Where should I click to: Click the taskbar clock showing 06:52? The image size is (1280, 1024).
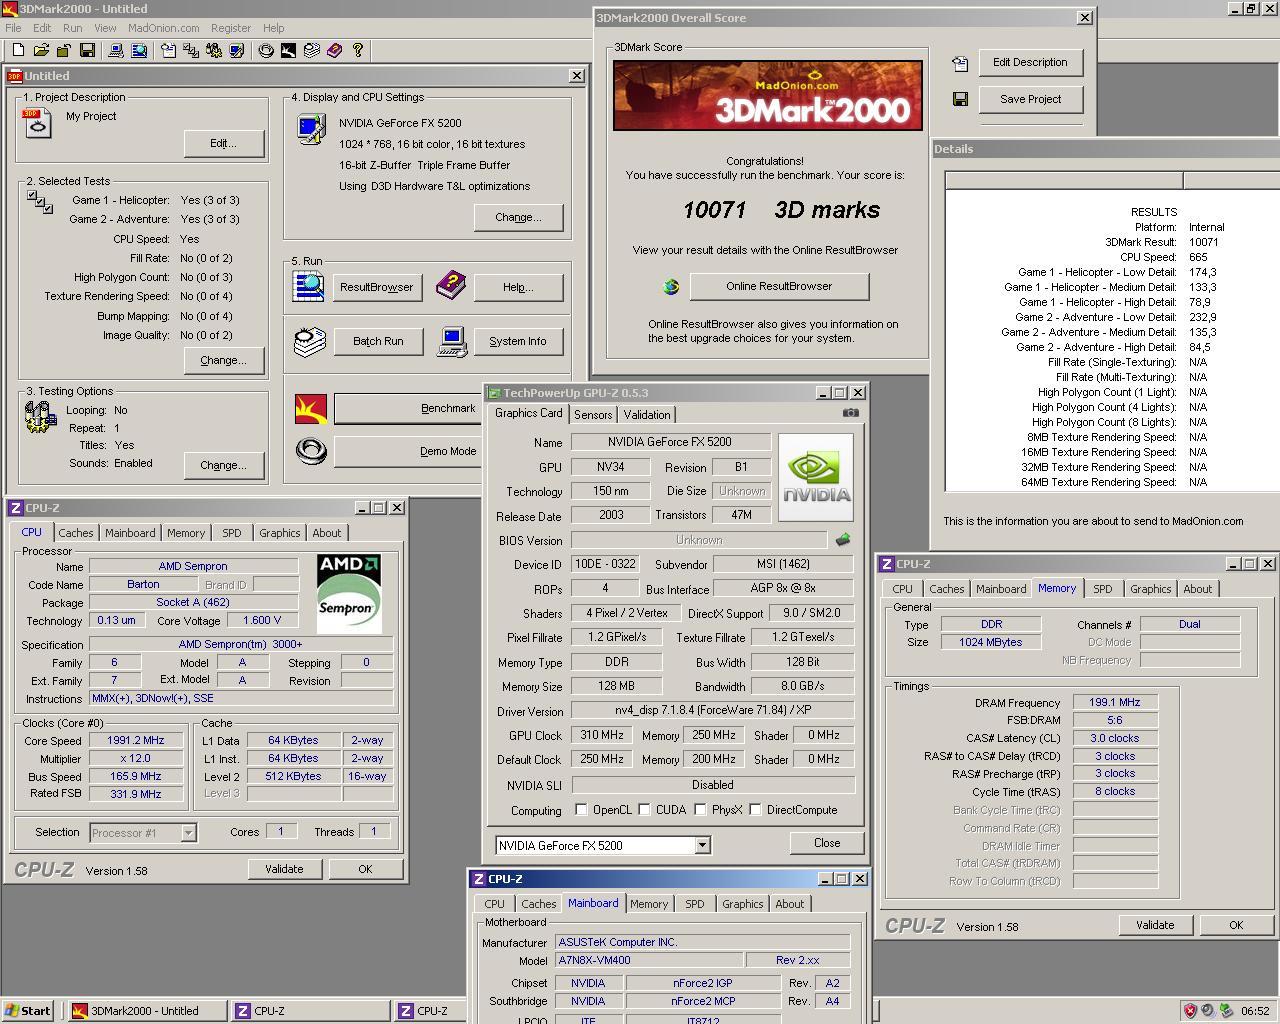click(1255, 1011)
